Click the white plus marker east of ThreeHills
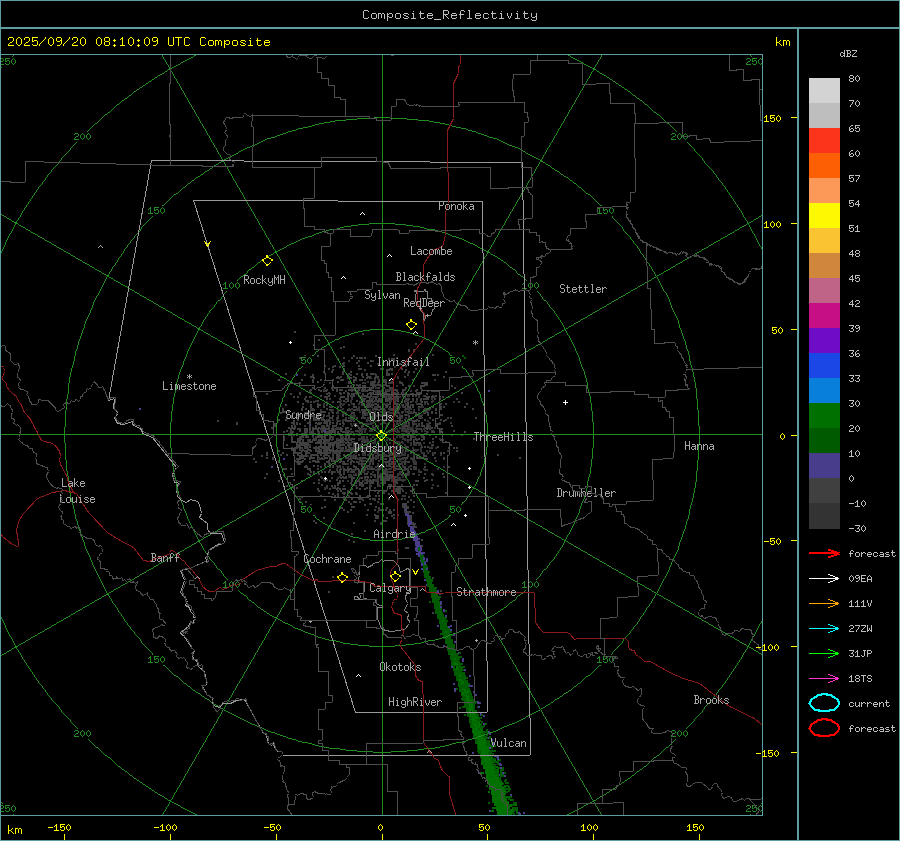Image resolution: width=900 pixels, height=841 pixels. [x=565, y=402]
